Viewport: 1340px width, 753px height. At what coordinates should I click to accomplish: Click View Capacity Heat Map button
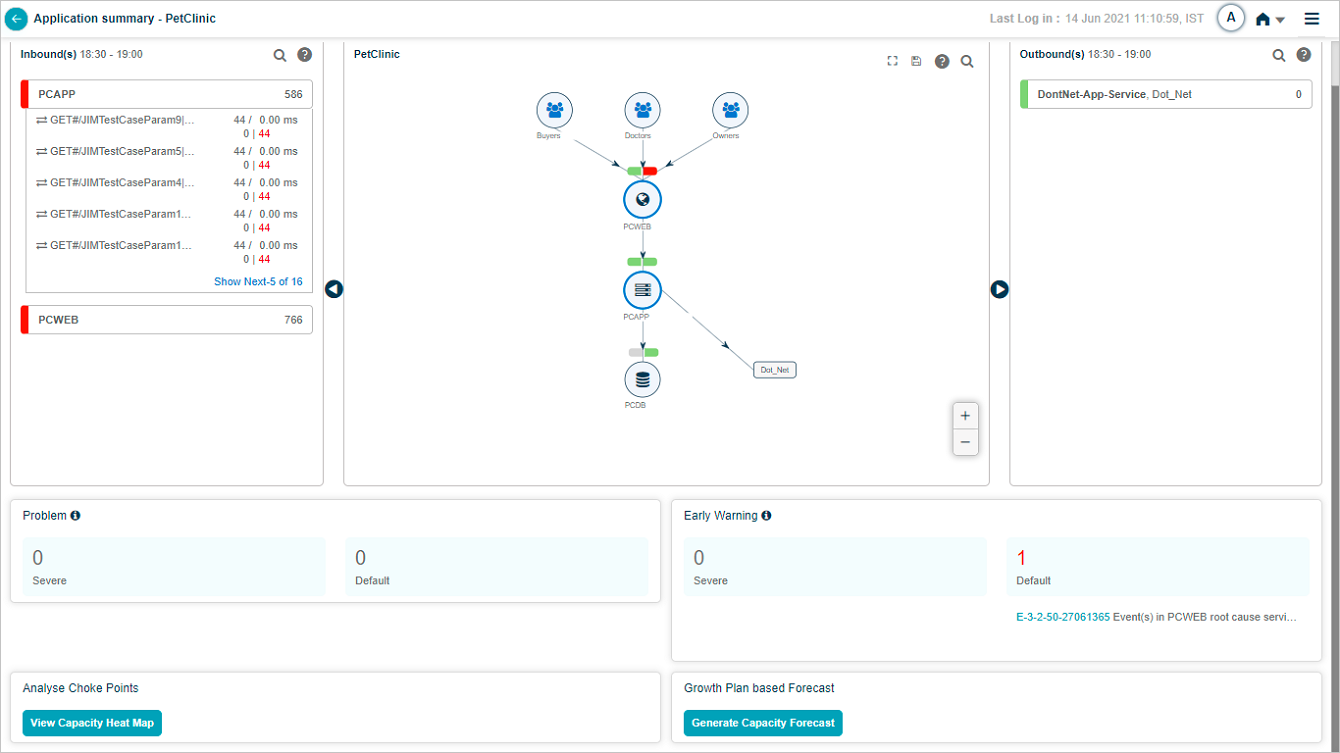coord(92,723)
